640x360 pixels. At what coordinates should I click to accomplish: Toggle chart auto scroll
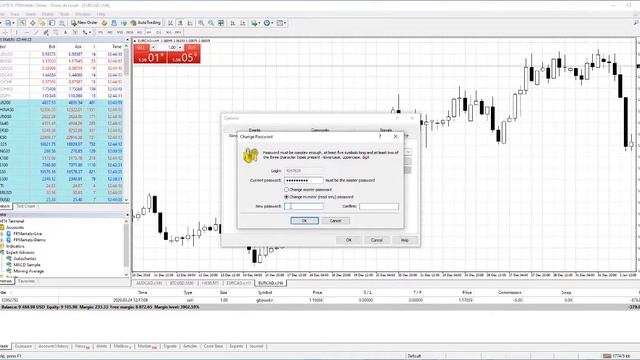(232, 23)
